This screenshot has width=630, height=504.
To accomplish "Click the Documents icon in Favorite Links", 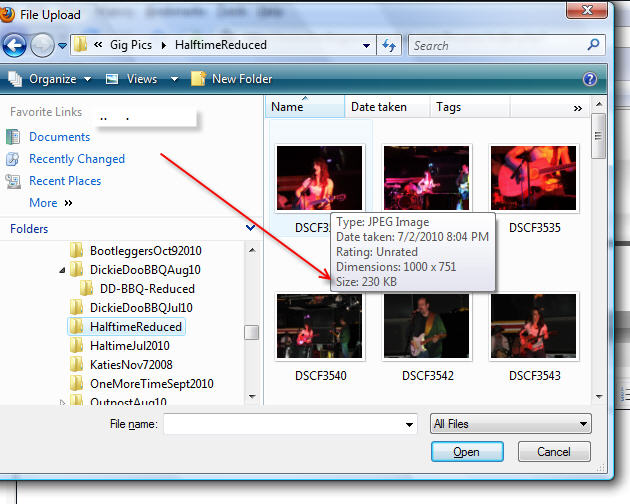I will (x=13, y=137).
